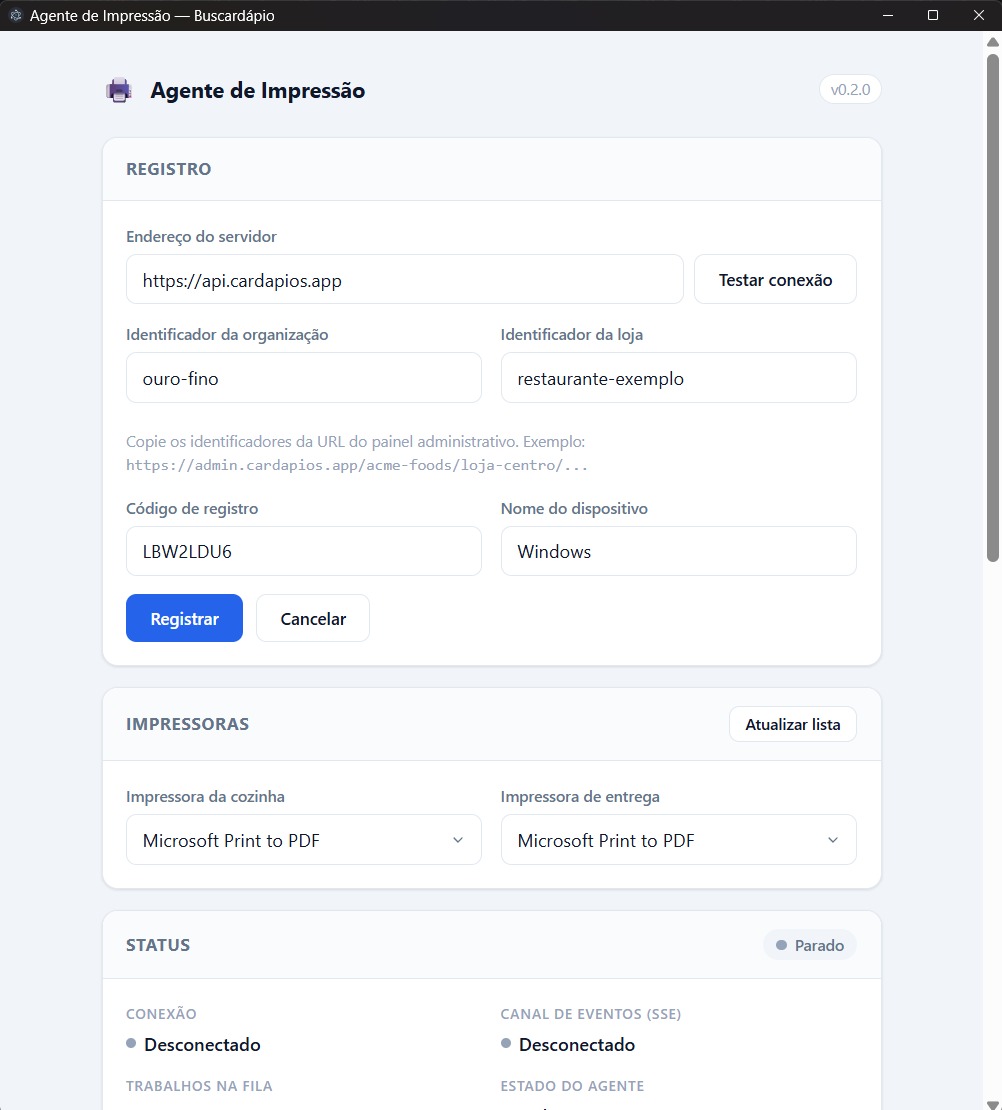Click the scrollbar down arrow
Image resolution: width=1002 pixels, height=1110 pixels.
[x=993, y=1104]
